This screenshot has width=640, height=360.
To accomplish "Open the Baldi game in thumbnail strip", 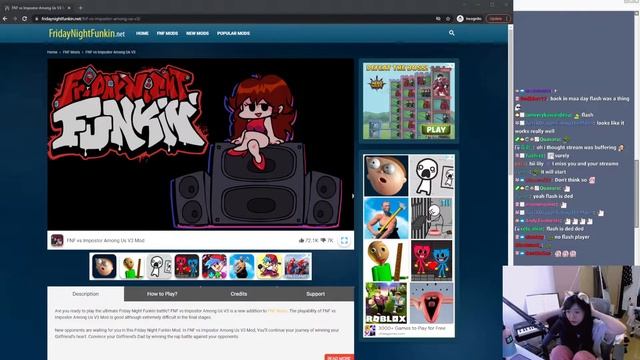I will [131, 266].
